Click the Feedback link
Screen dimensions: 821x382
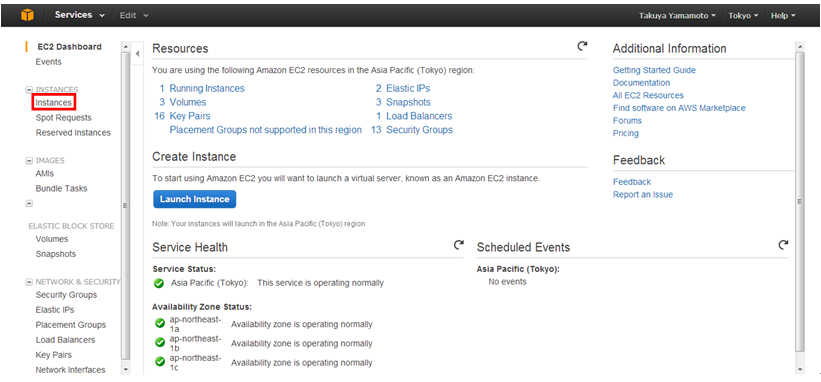point(632,182)
